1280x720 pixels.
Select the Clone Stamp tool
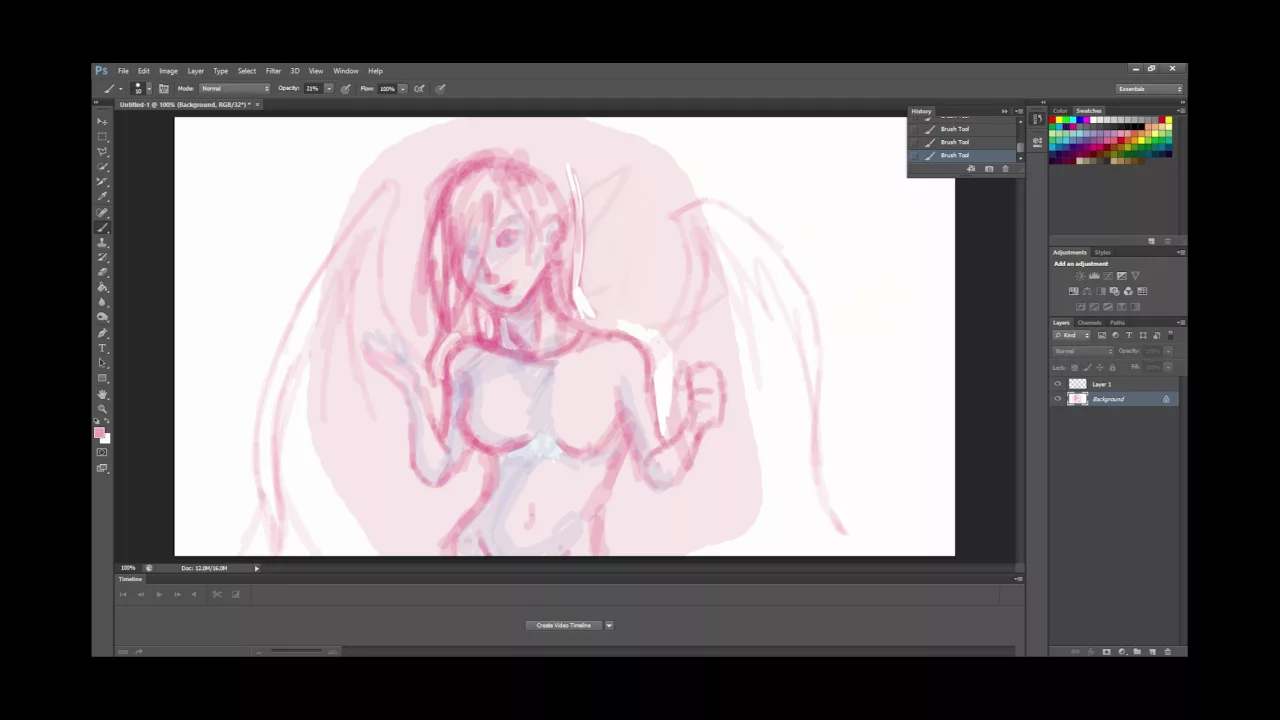102,242
